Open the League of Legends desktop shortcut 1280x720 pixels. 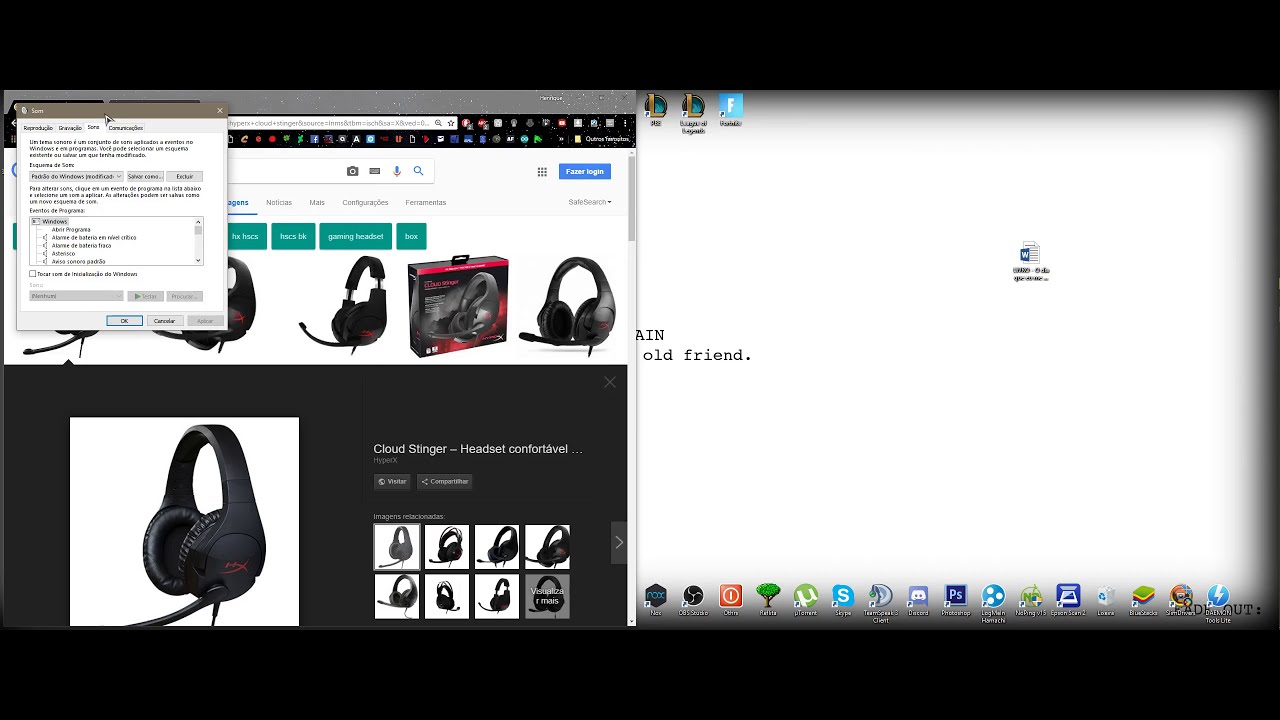(693, 113)
